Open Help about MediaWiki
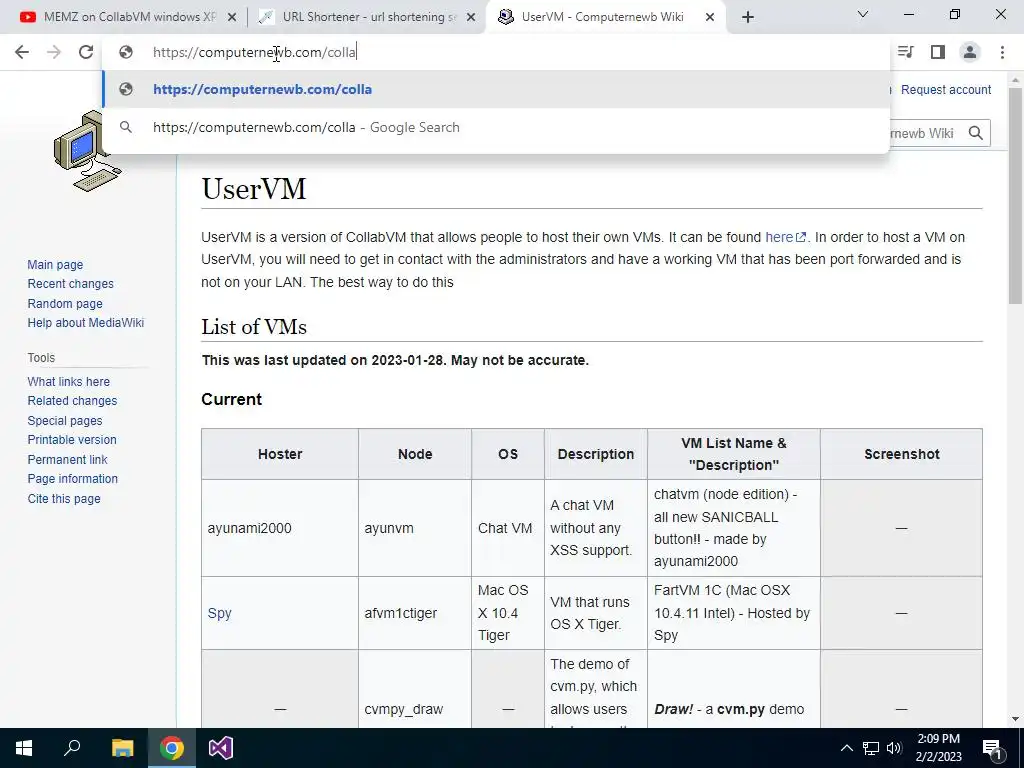The width and height of the screenshot is (1024, 768). point(86,323)
